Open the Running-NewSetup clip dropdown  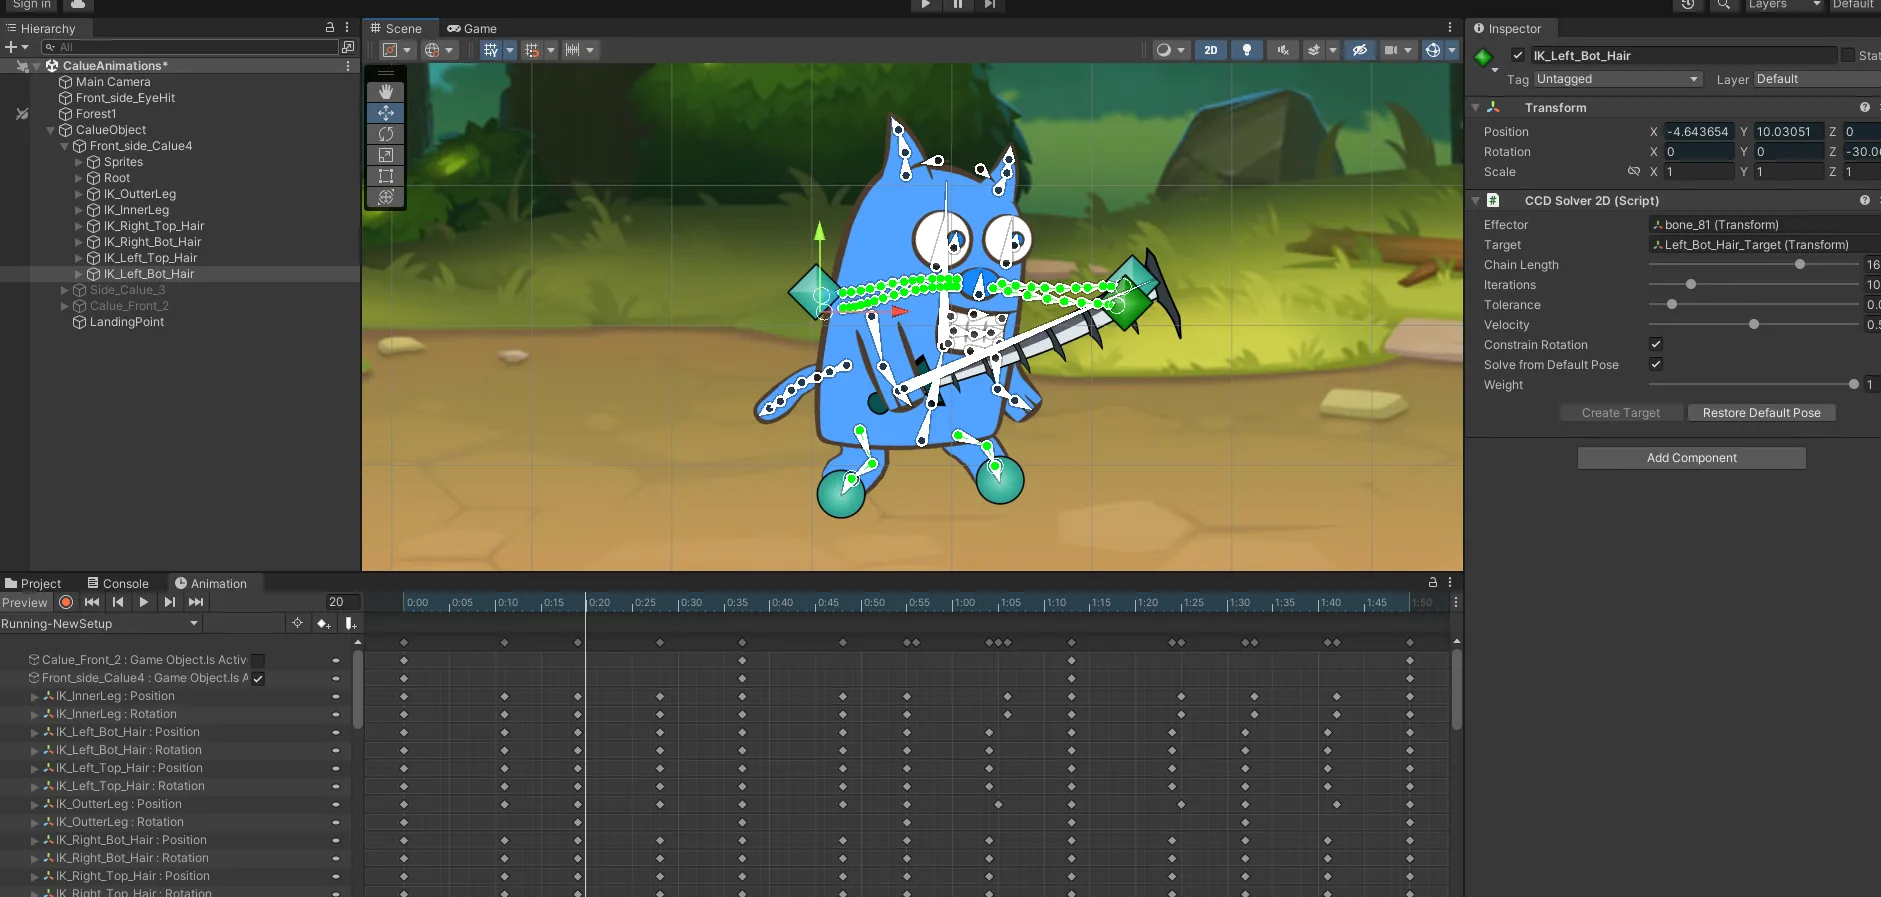point(100,624)
